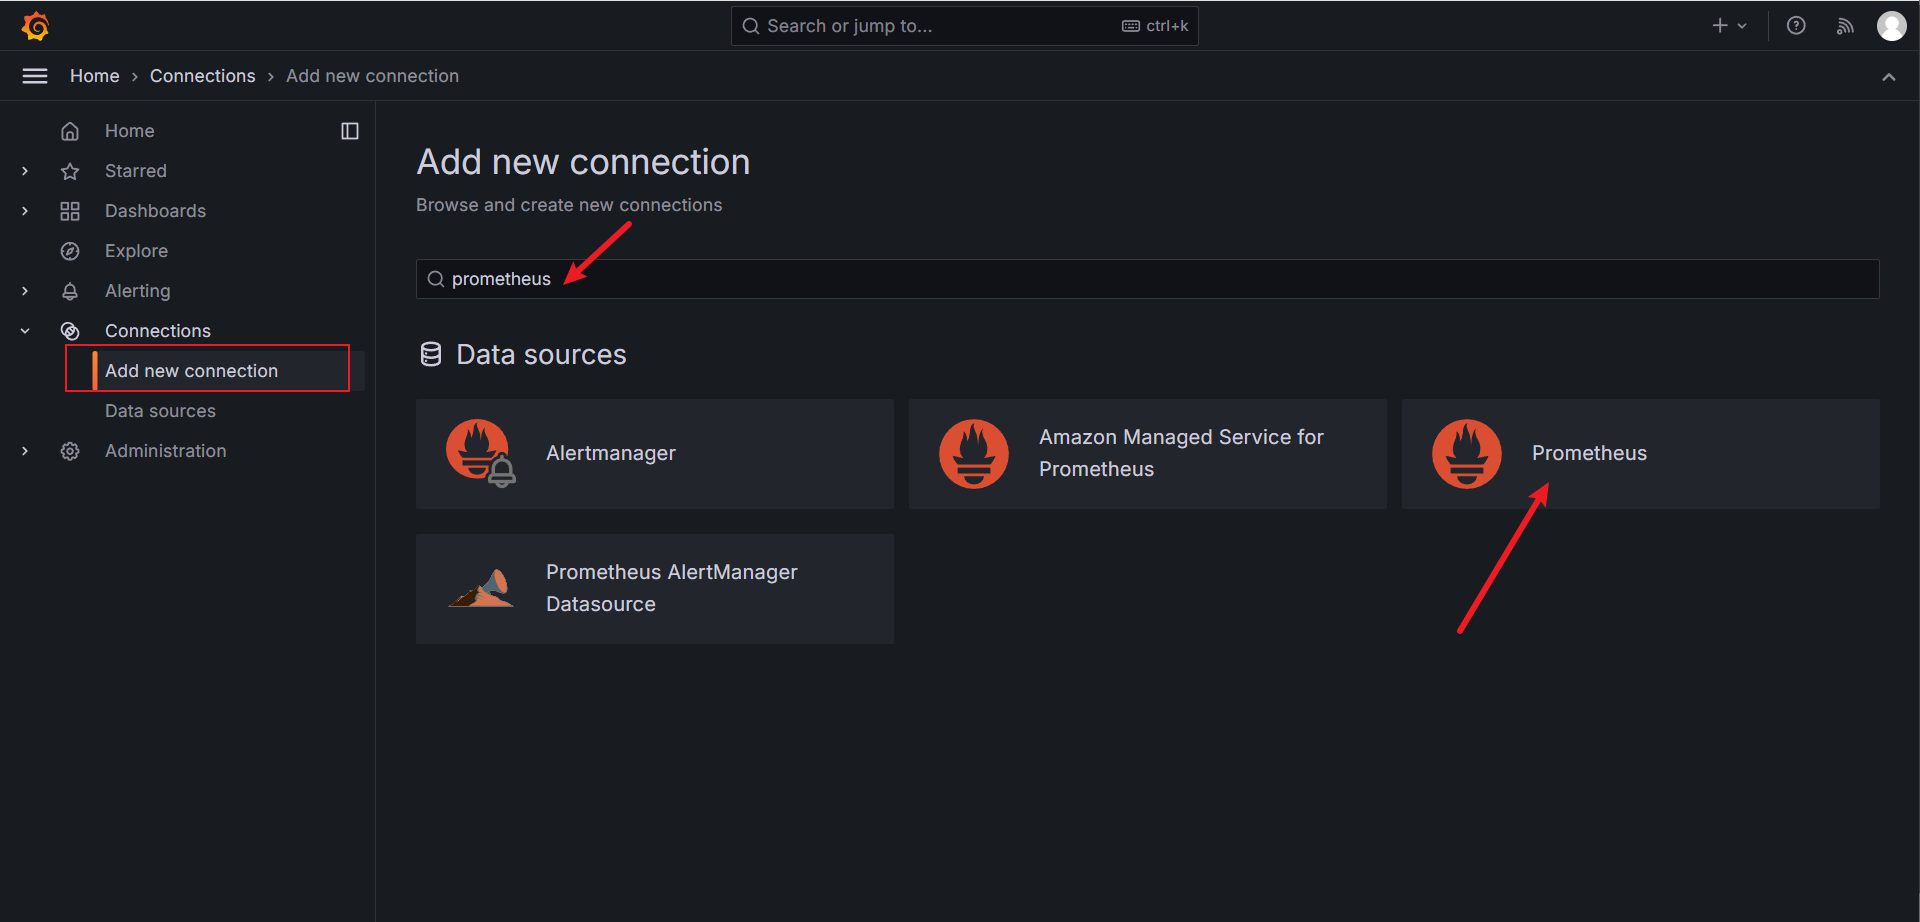The image size is (1920, 922).
Task: Open Prometheus AlertManager Datasource card
Action: point(655,589)
